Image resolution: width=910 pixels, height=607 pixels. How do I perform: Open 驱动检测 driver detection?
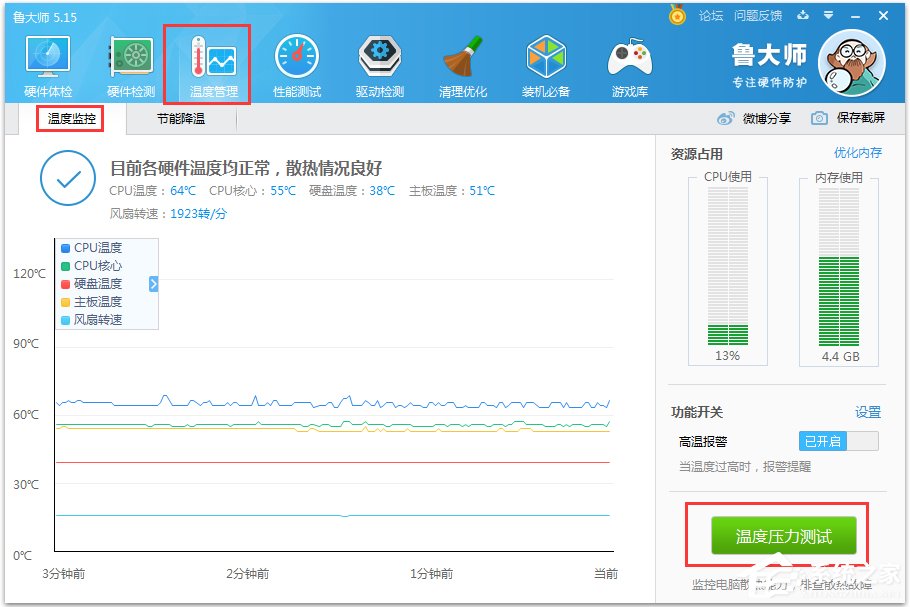(380, 62)
